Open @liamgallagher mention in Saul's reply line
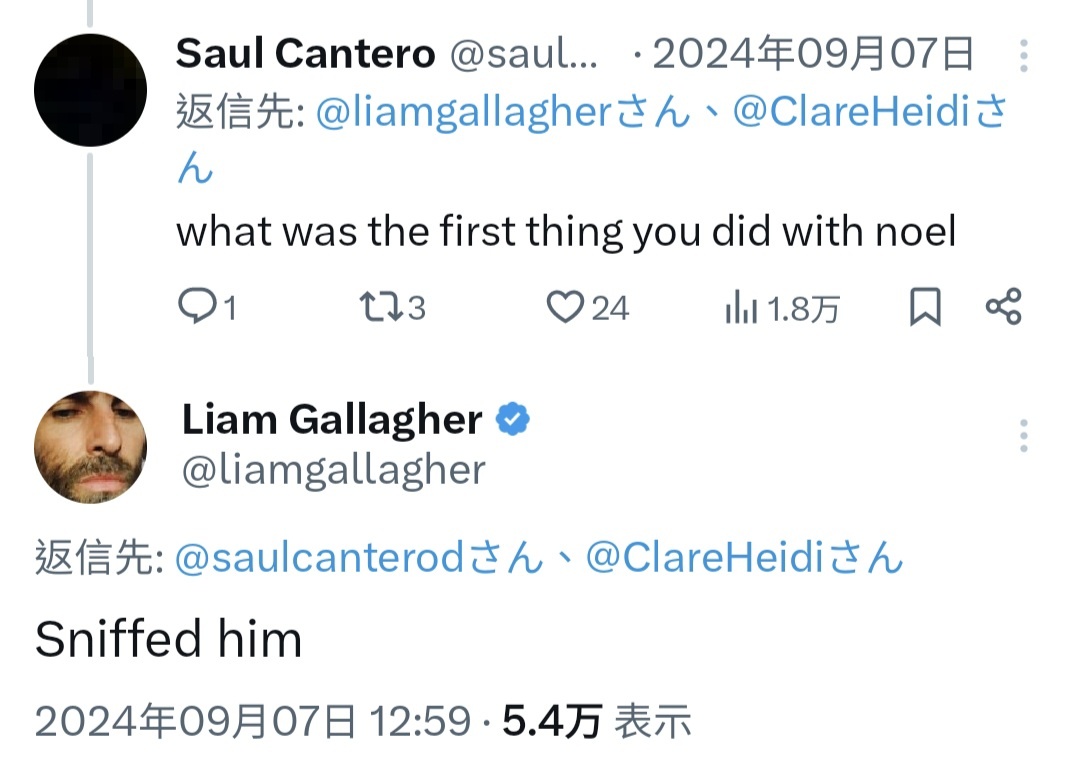 coord(464,112)
